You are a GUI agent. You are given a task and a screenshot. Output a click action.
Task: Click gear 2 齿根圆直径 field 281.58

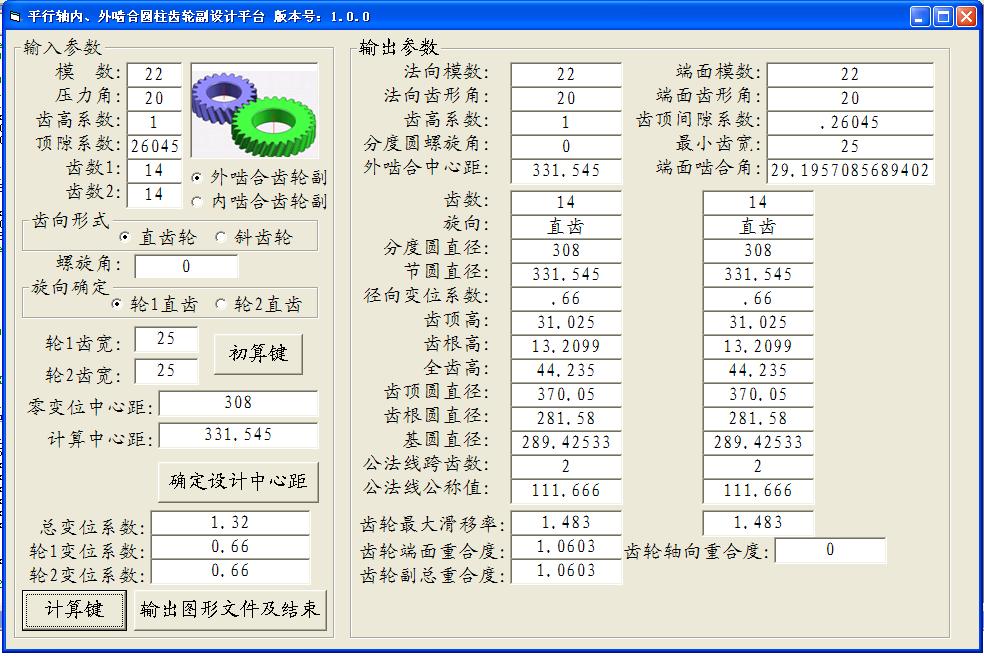click(x=758, y=418)
